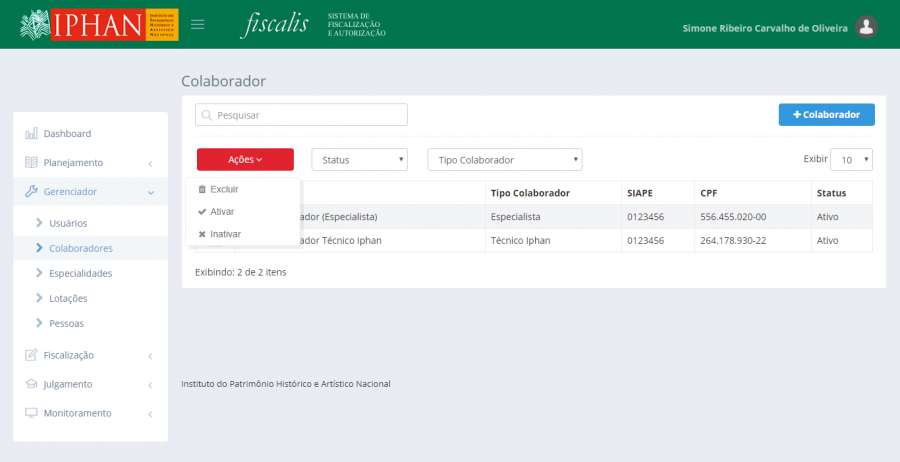This screenshot has height=462, width=900.
Task: Select Ativar in the Ações menu
Action: pos(222,212)
